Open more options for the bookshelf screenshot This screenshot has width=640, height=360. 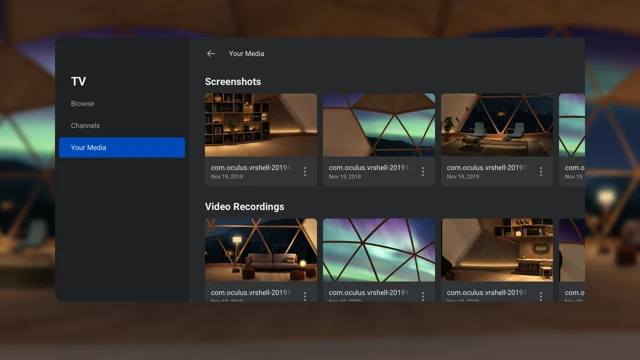tap(305, 171)
